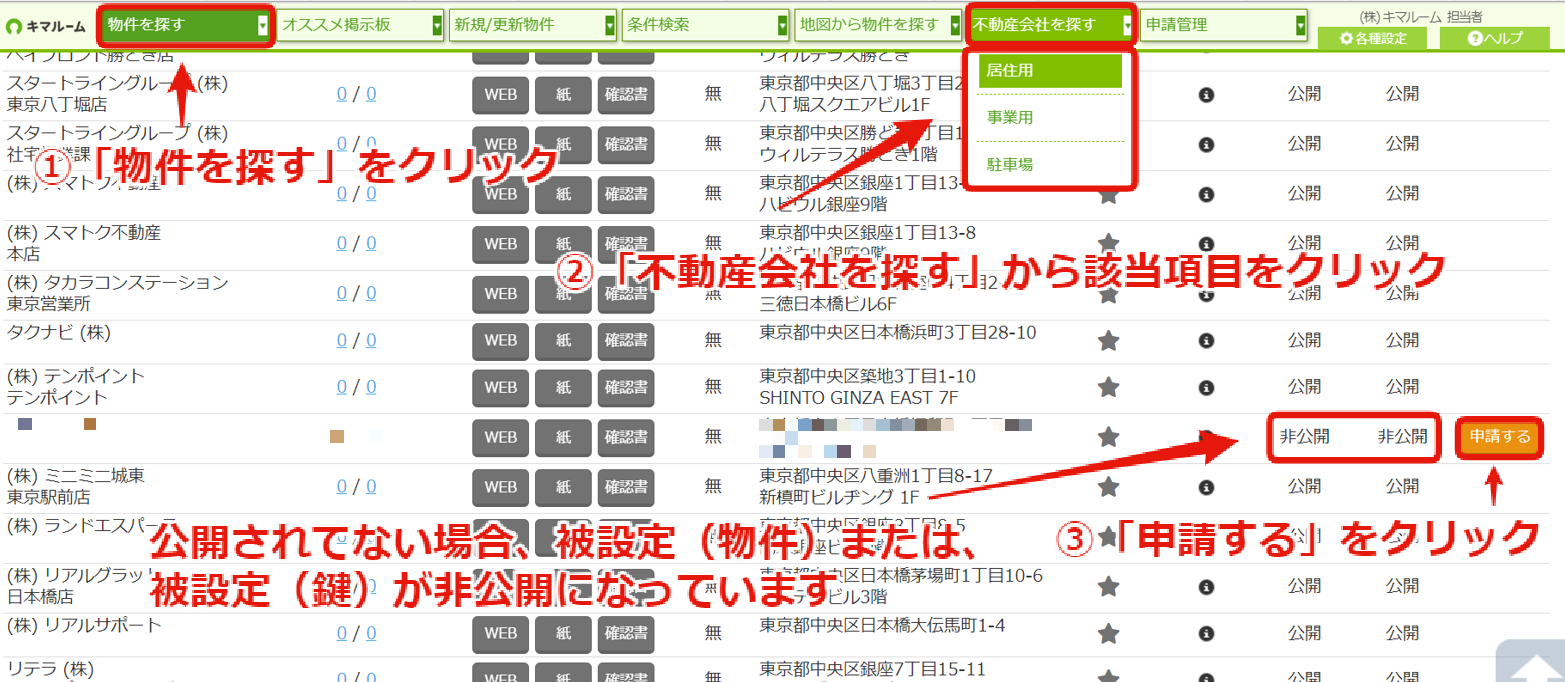Screen dimensions: 1565x682
Task: Select address 東京都中央区築地3丁目1-10
Action: click(x=867, y=376)
